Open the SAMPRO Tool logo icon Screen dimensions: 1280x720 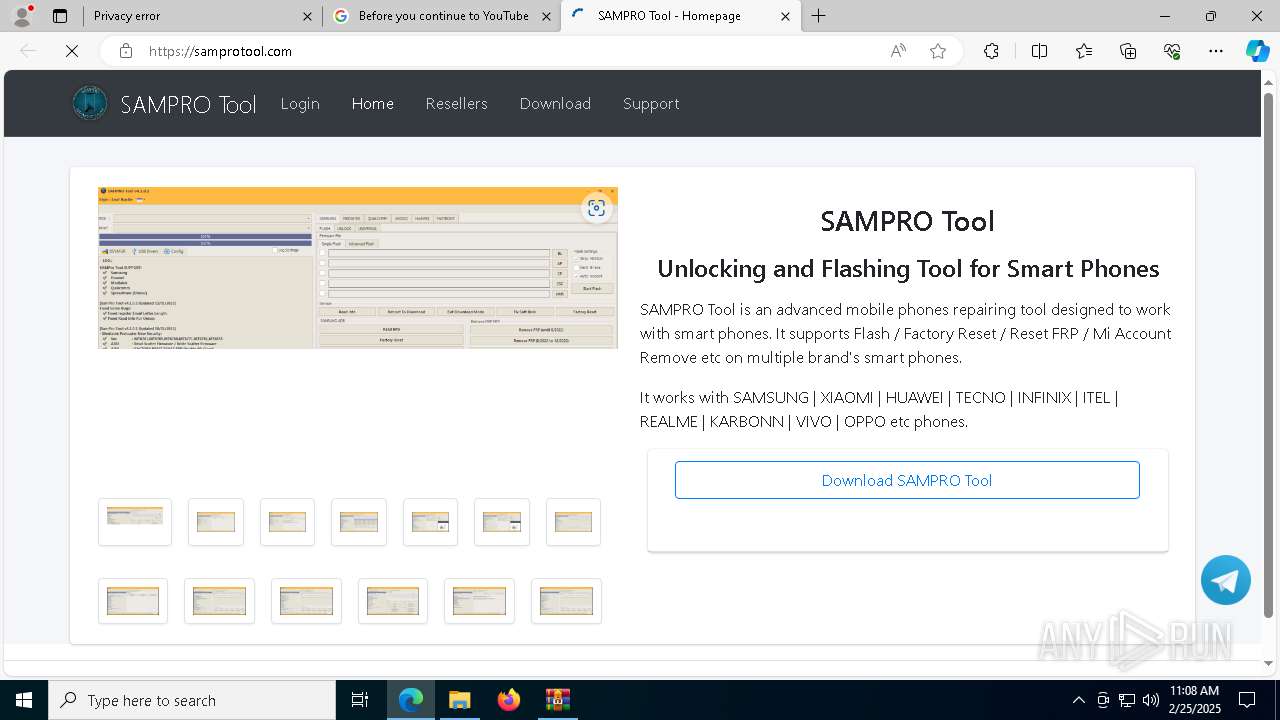tap(90, 103)
